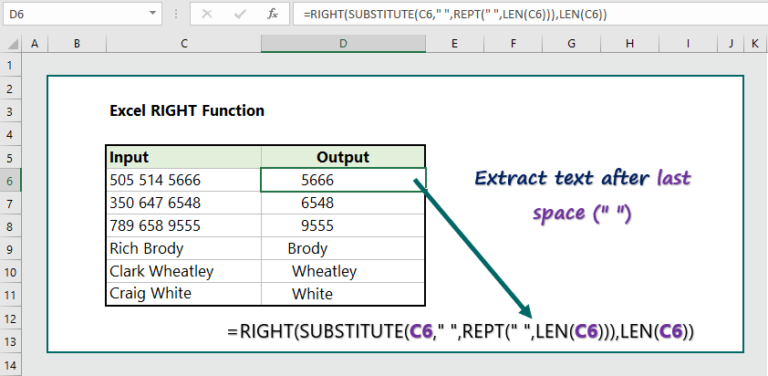Click the Cancel (X) formula icon

click(207, 14)
